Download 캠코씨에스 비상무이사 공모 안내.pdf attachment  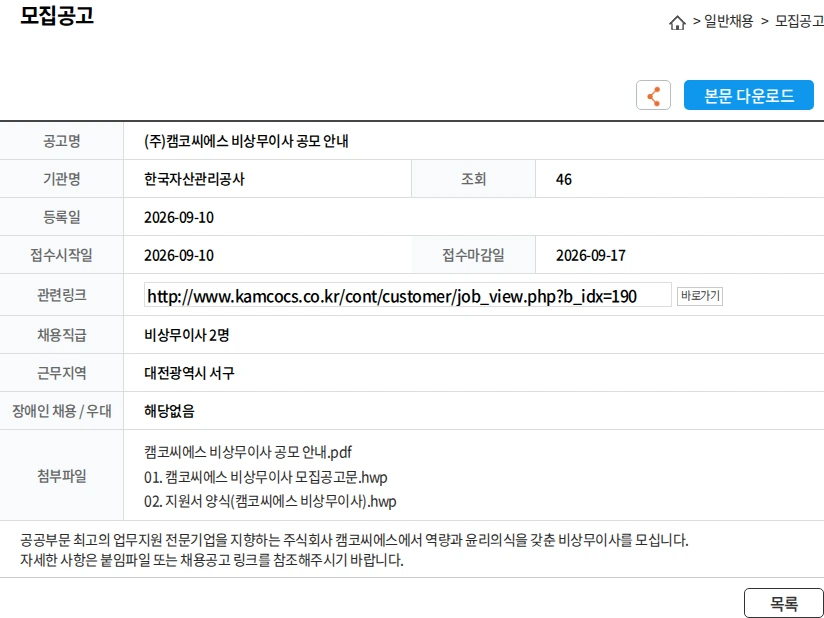click(248, 451)
